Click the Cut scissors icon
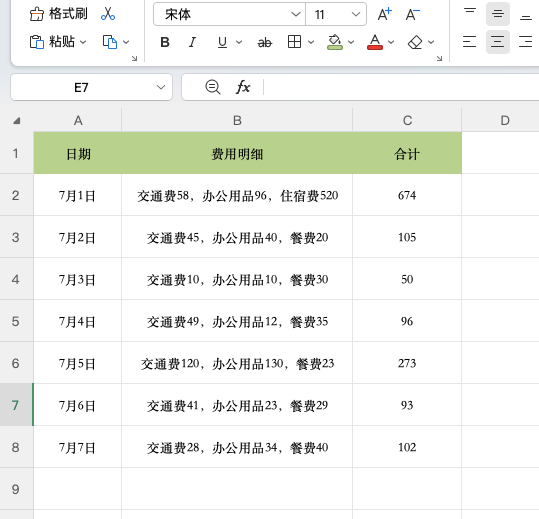Viewport: 539px width, 519px height. click(108, 14)
